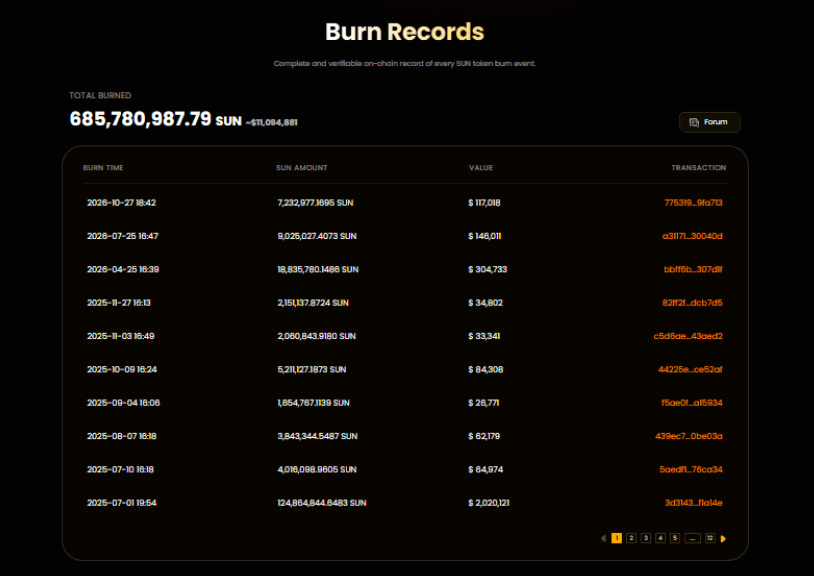This screenshot has width=814, height=576.
Task: Switch to pagination page 5
Action: (675, 538)
